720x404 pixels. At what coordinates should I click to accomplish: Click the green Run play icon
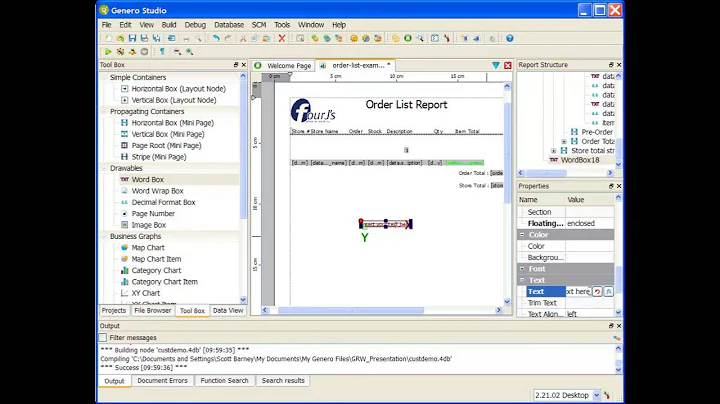108,52
